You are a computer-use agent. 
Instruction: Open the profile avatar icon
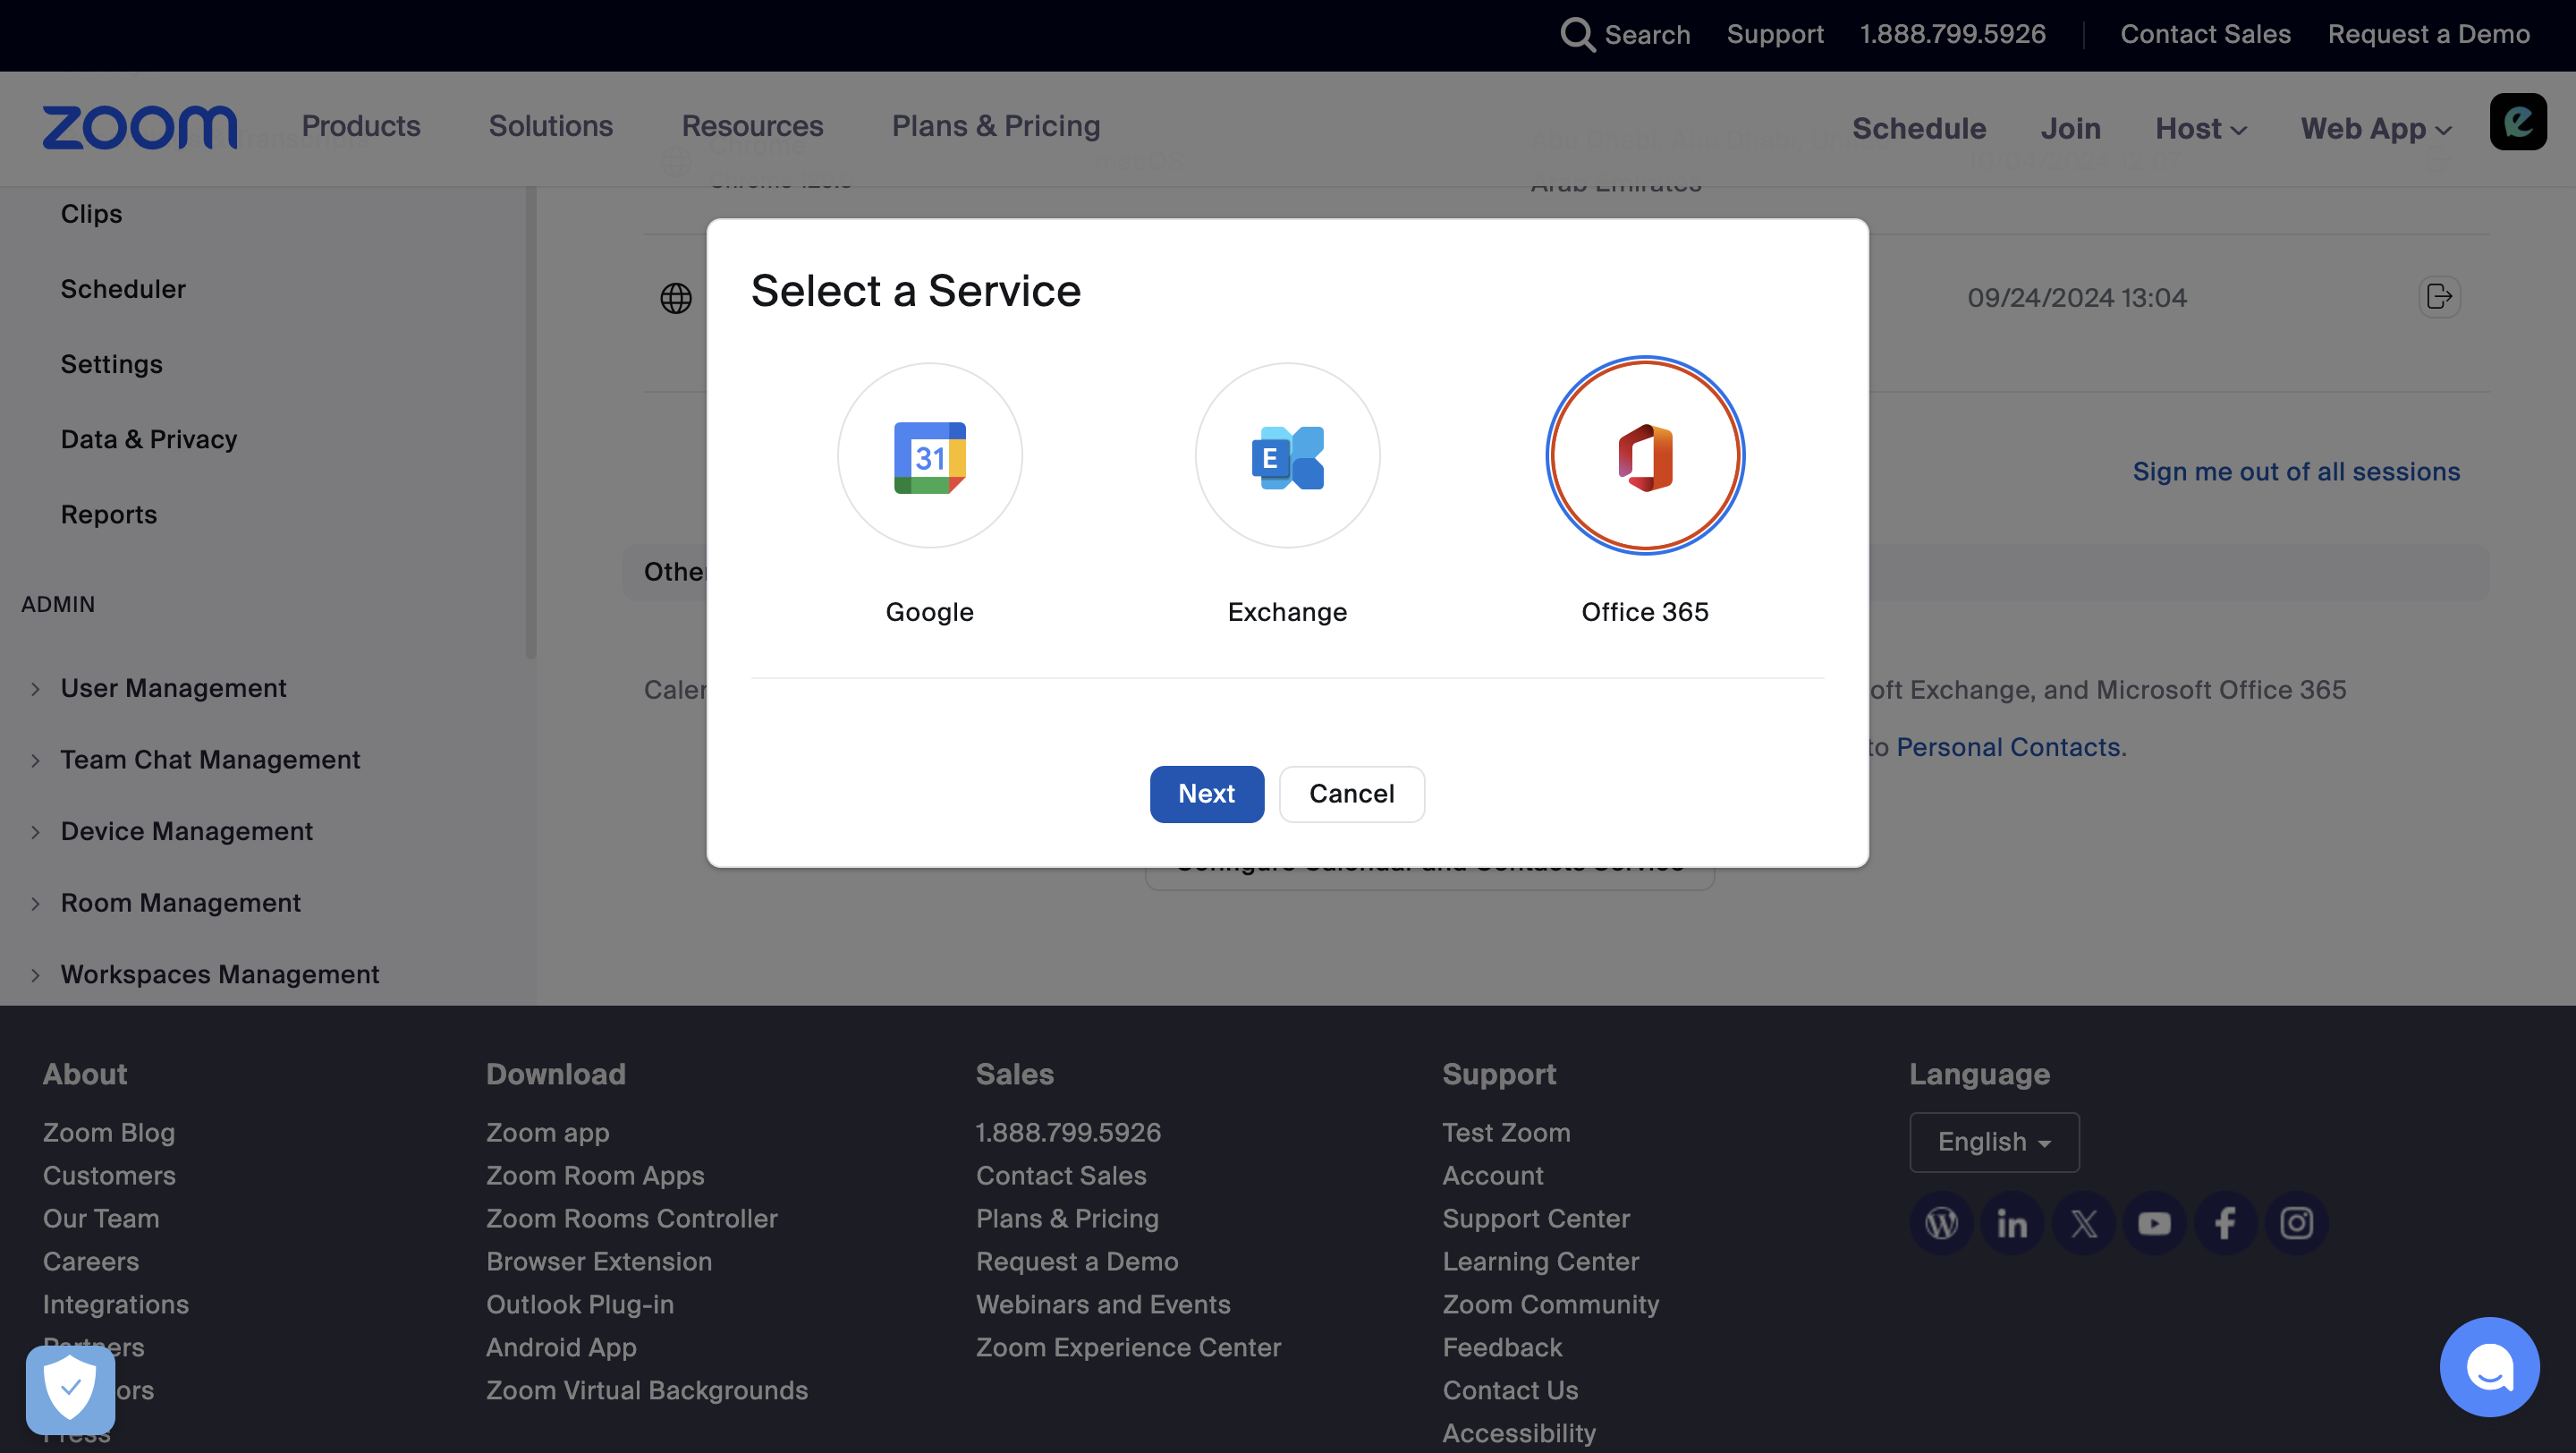tap(2517, 122)
